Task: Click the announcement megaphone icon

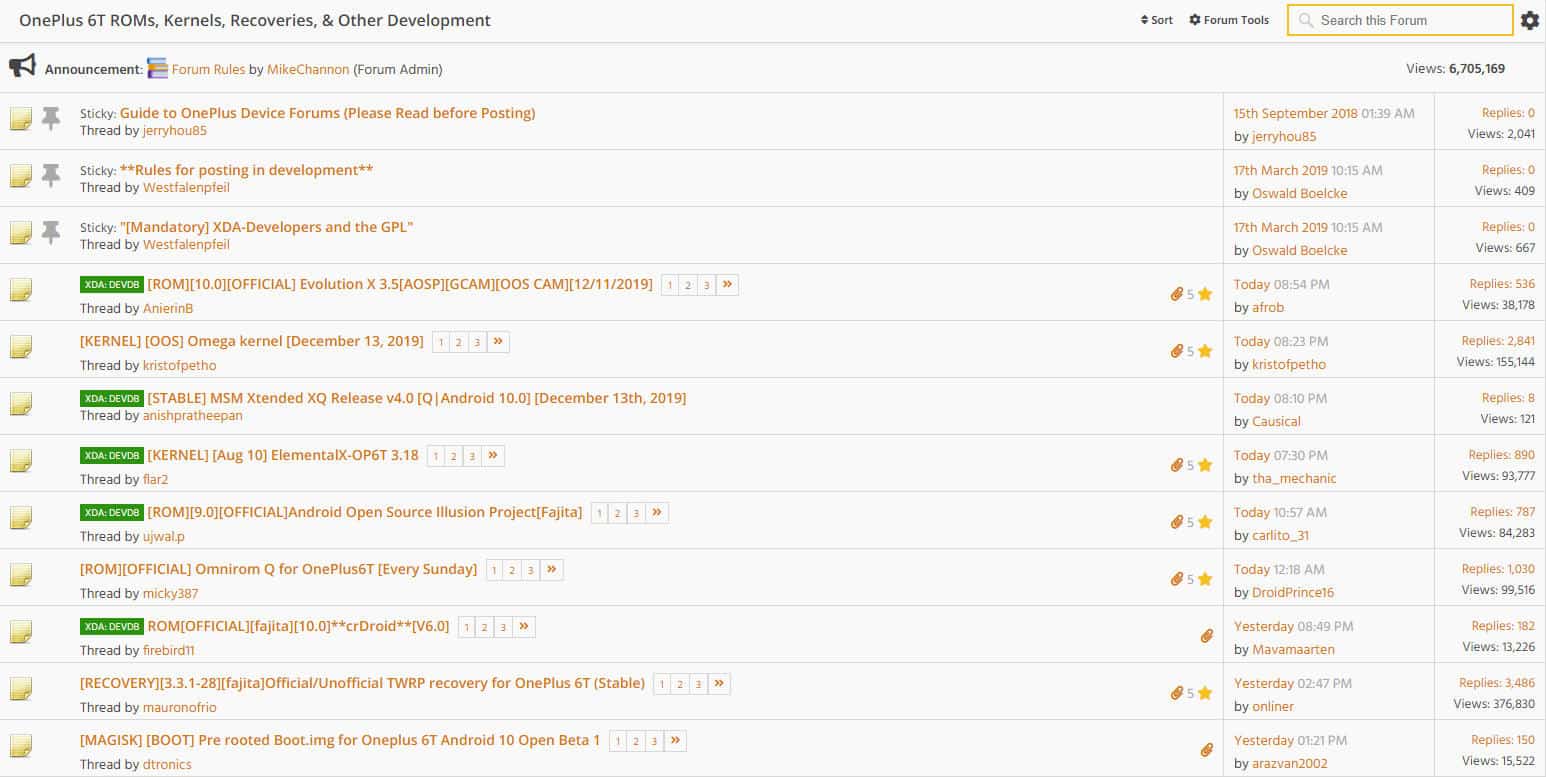Action: coord(22,66)
